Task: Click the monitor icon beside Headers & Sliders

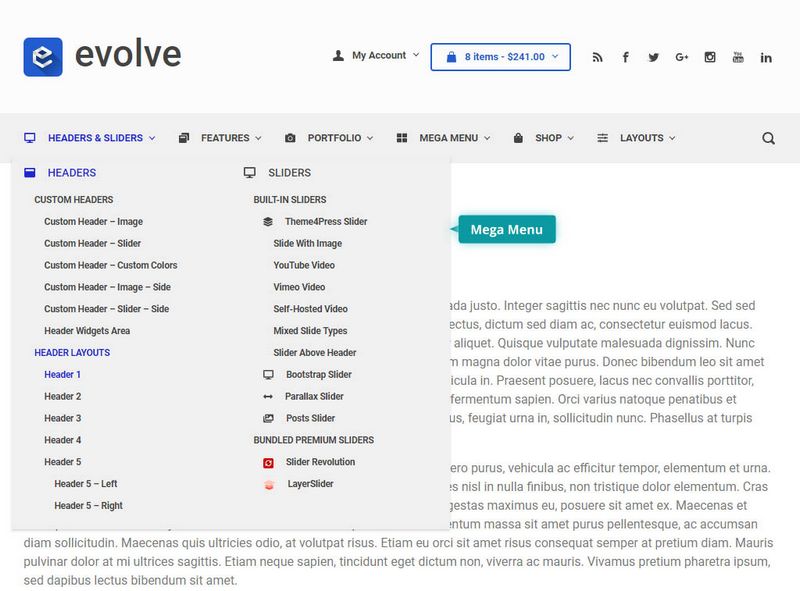Action: 30,138
